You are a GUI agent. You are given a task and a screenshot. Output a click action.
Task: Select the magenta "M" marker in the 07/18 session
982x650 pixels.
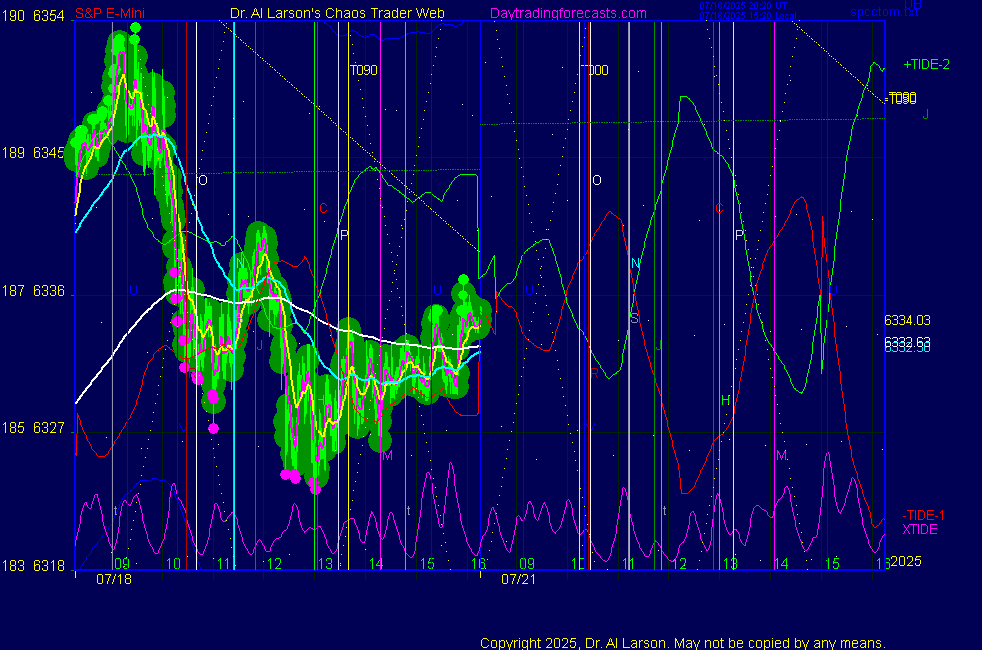[x=387, y=456]
